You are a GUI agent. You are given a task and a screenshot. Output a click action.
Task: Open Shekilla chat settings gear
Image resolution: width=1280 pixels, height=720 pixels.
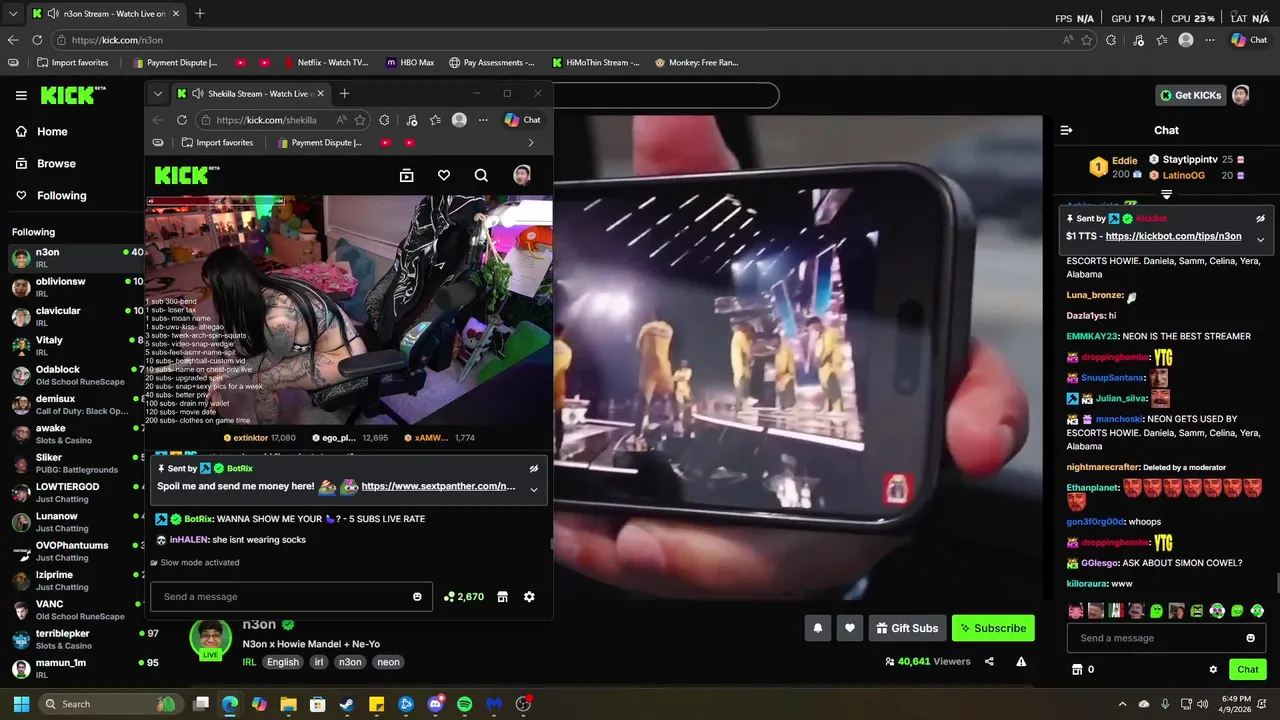pos(529,597)
